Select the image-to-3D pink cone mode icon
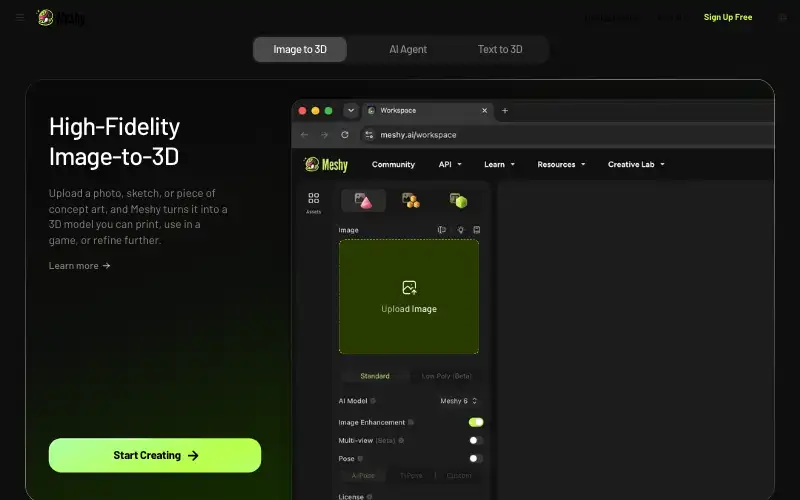Viewport: 800px width, 500px height. (x=363, y=201)
